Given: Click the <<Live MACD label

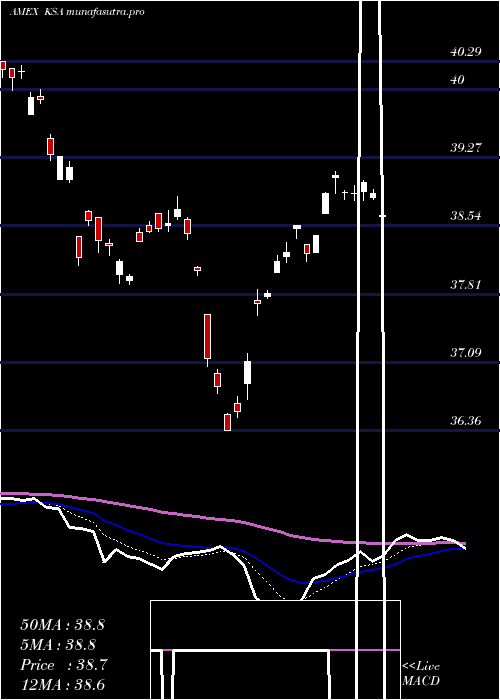Looking at the screenshot, I should [421, 674].
